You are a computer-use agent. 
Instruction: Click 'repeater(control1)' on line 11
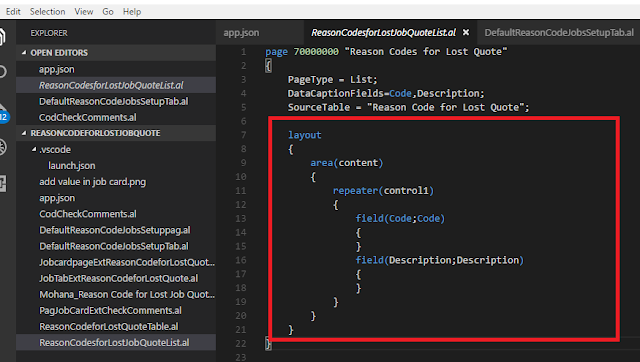383,191
